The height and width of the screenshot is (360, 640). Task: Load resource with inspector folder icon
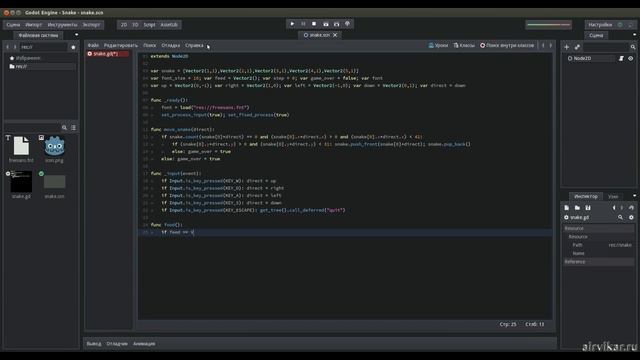[x=577, y=208]
